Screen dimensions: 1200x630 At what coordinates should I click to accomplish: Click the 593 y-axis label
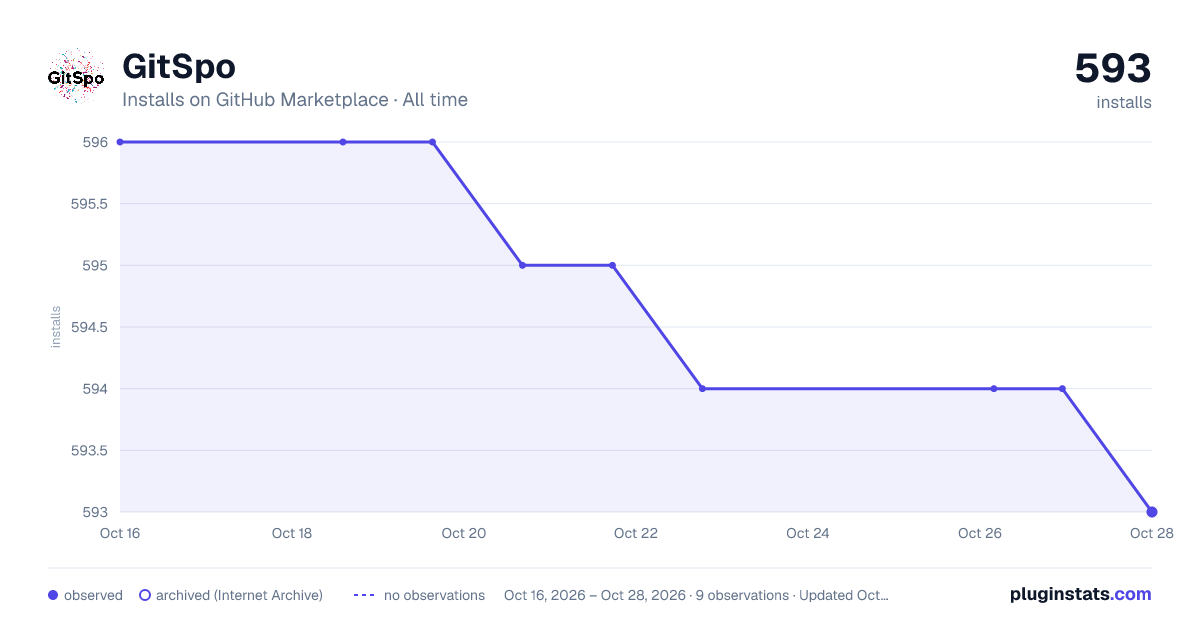coord(95,512)
